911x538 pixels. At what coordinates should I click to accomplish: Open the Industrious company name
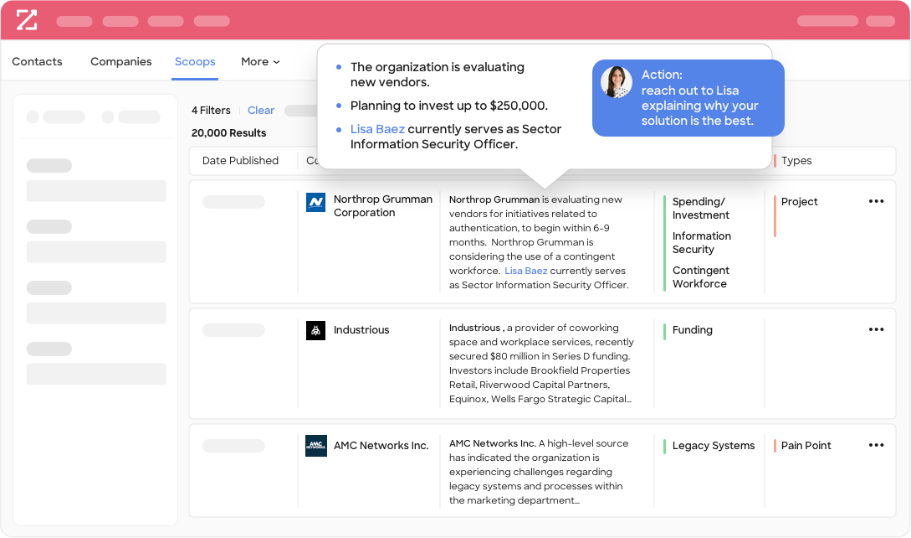[361, 330]
